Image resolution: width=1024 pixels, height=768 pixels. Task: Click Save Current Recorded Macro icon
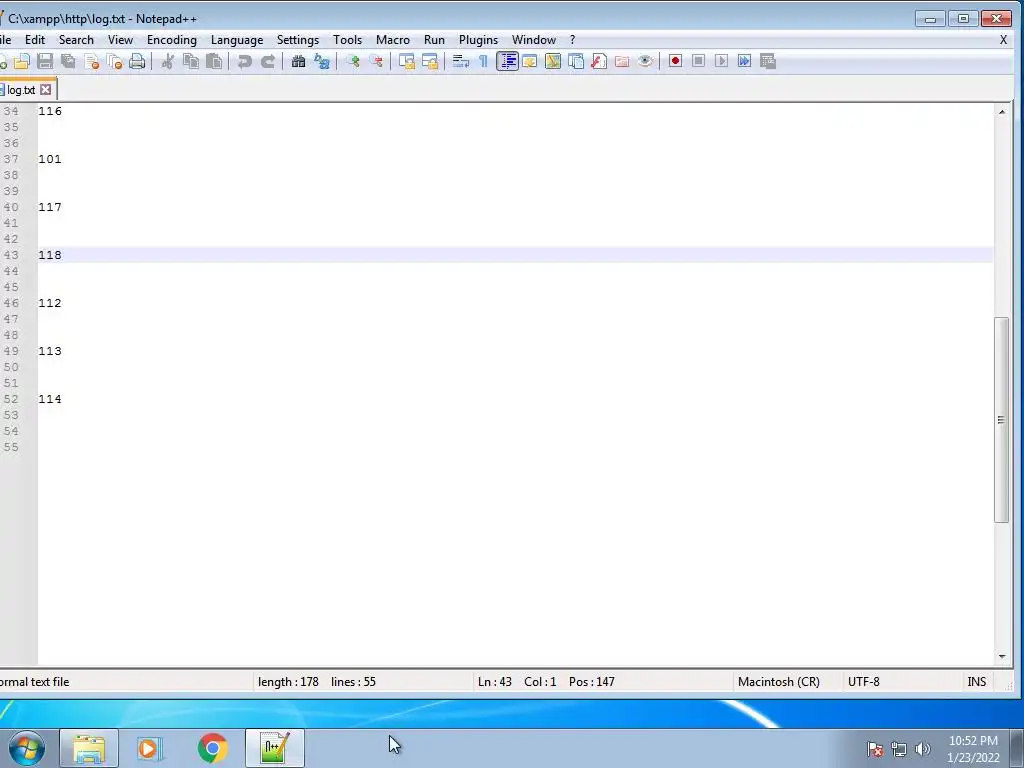click(768, 61)
